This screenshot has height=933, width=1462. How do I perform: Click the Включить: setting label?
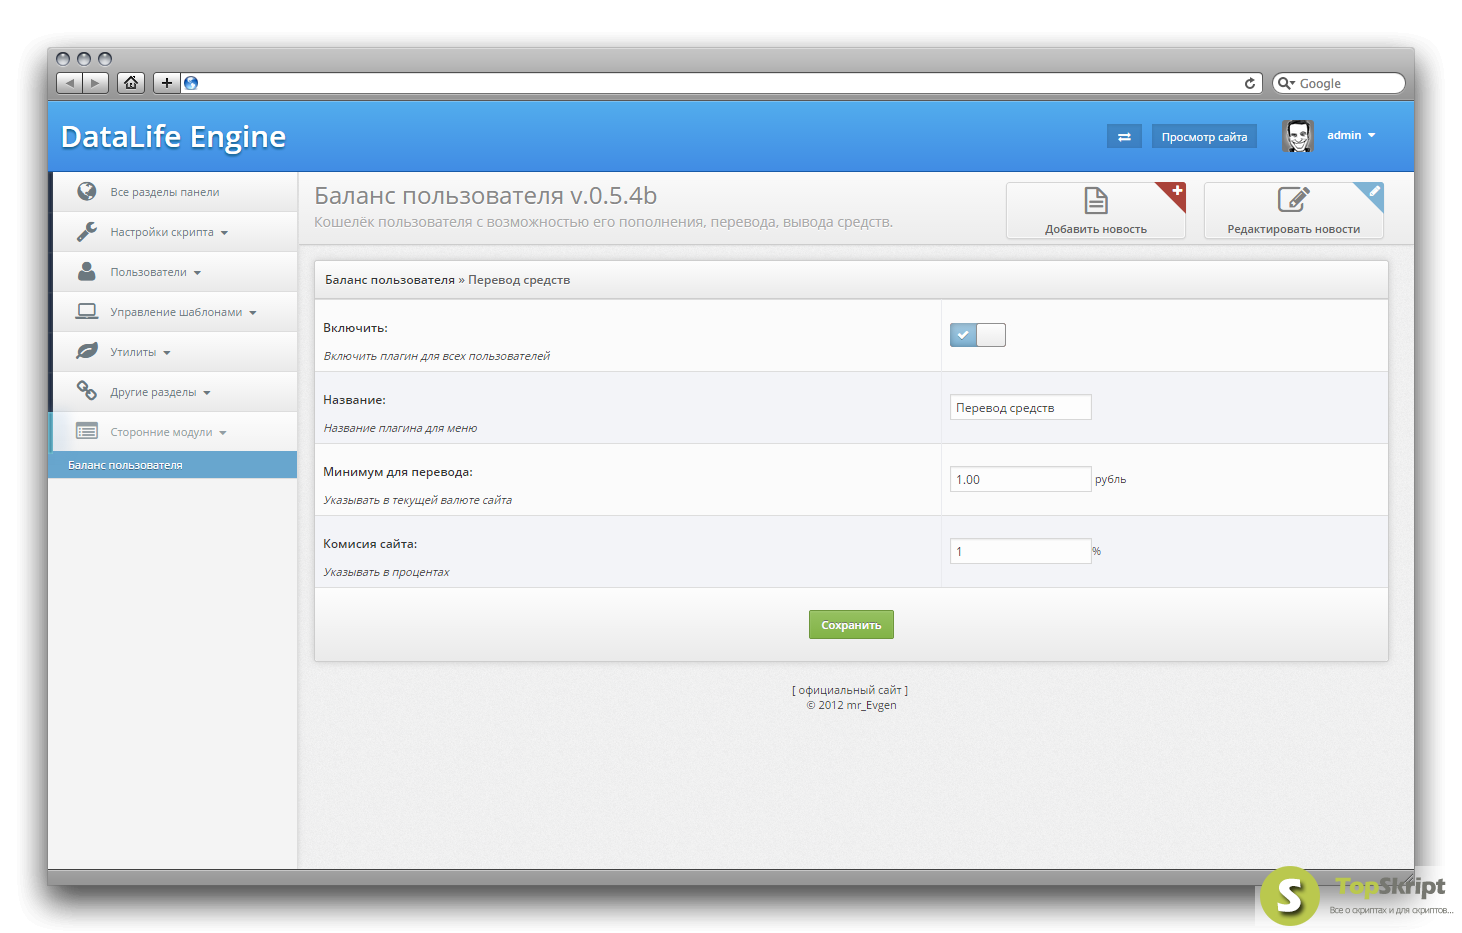pyautogui.click(x=355, y=328)
